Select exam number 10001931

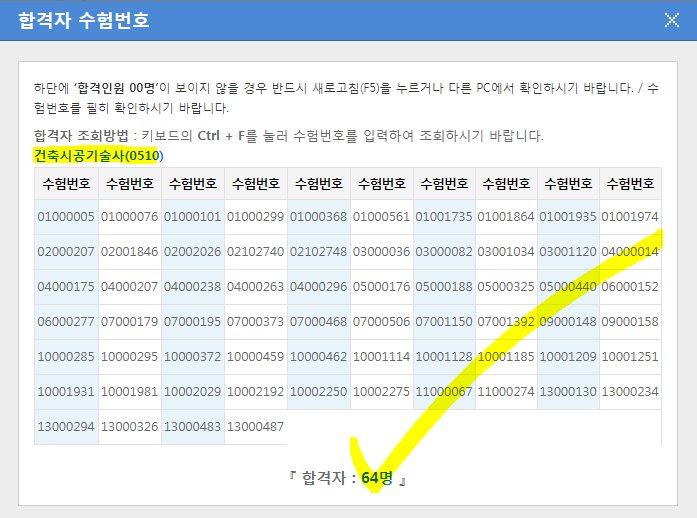pyautogui.click(x=66, y=392)
